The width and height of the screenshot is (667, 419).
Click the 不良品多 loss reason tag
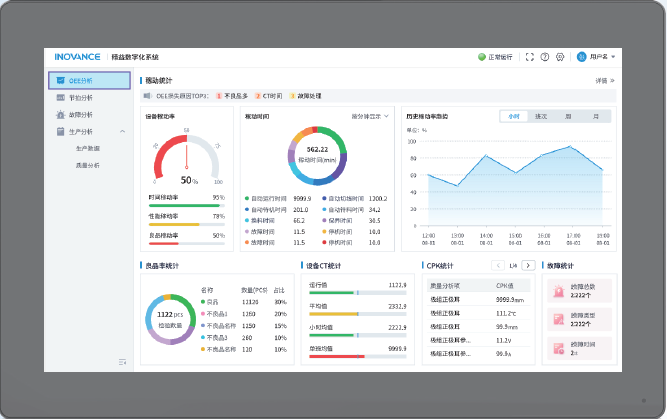click(x=232, y=96)
